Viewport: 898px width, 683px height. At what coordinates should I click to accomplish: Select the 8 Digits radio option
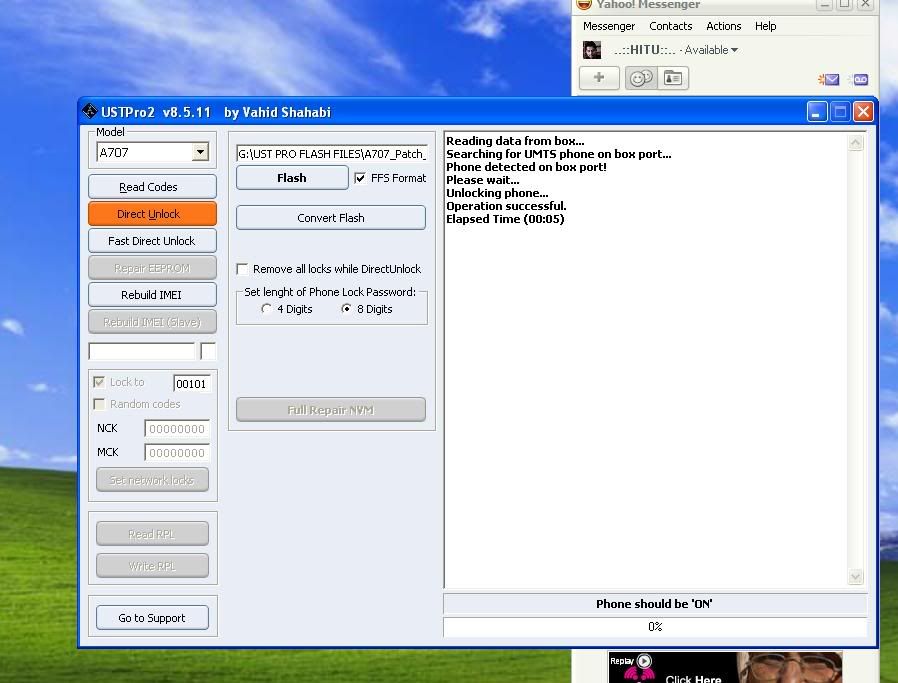pyautogui.click(x=346, y=309)
